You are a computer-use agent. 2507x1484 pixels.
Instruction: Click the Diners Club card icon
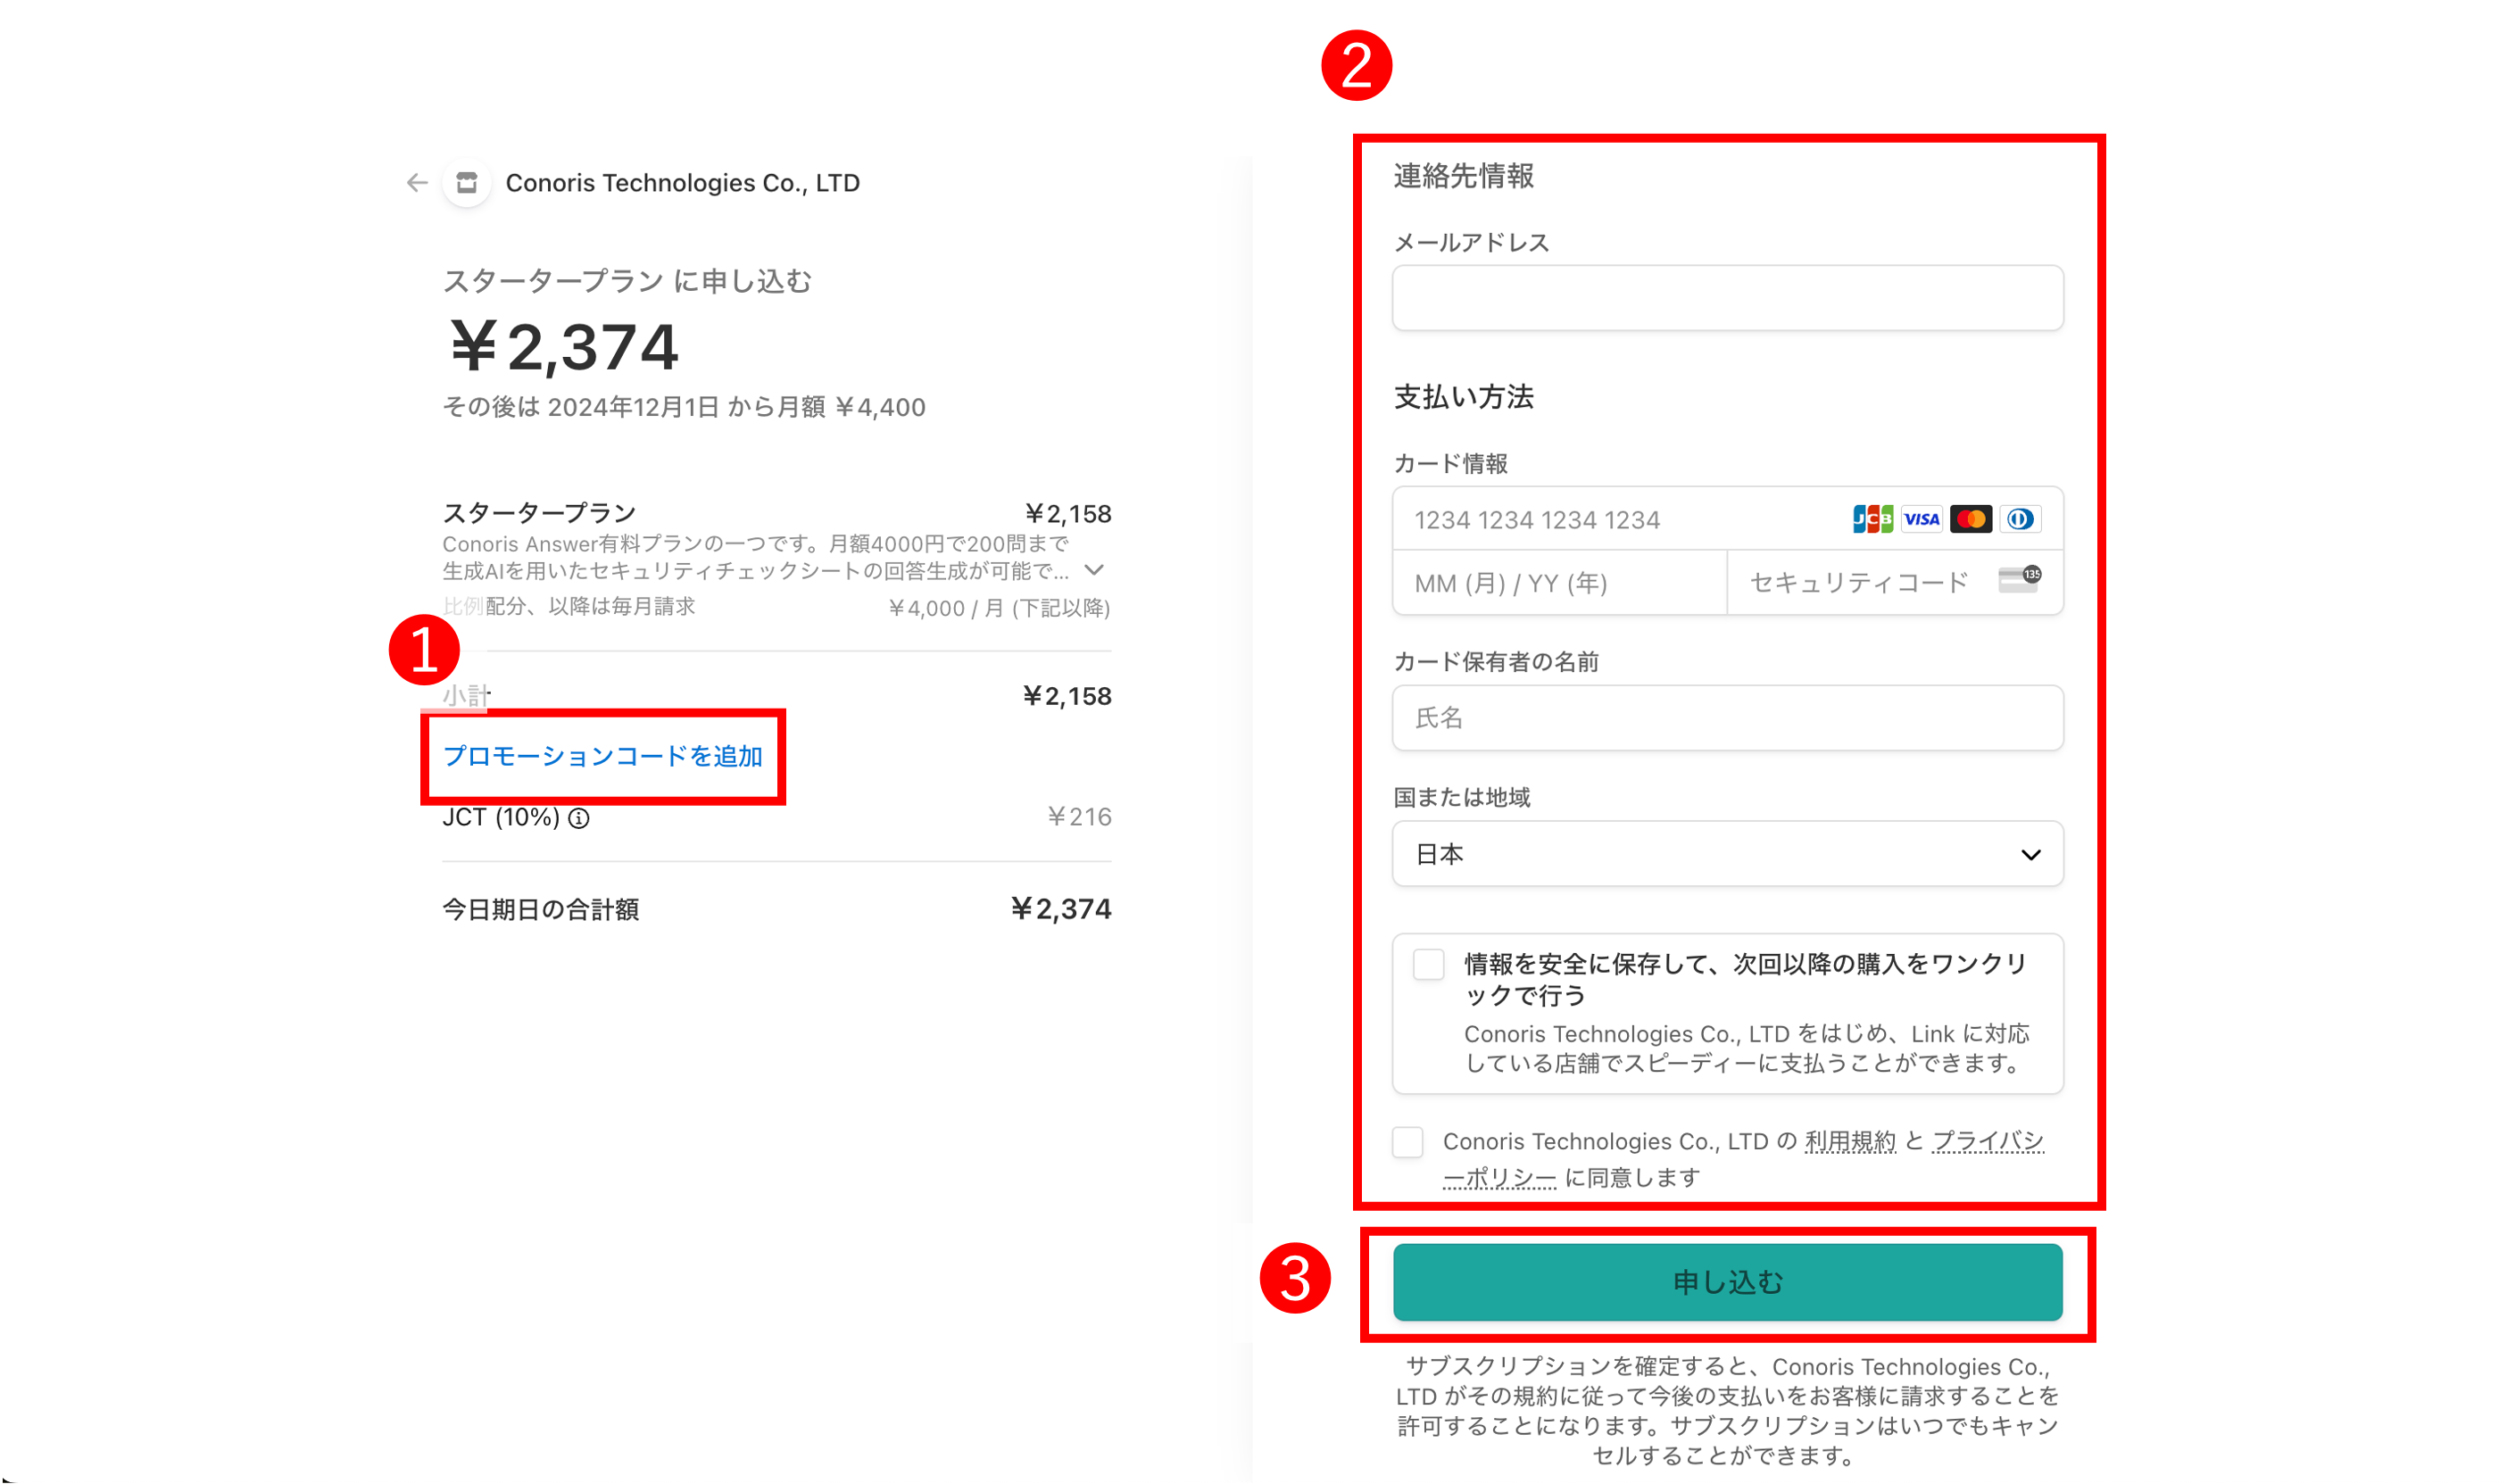(x=2020, y=519)
